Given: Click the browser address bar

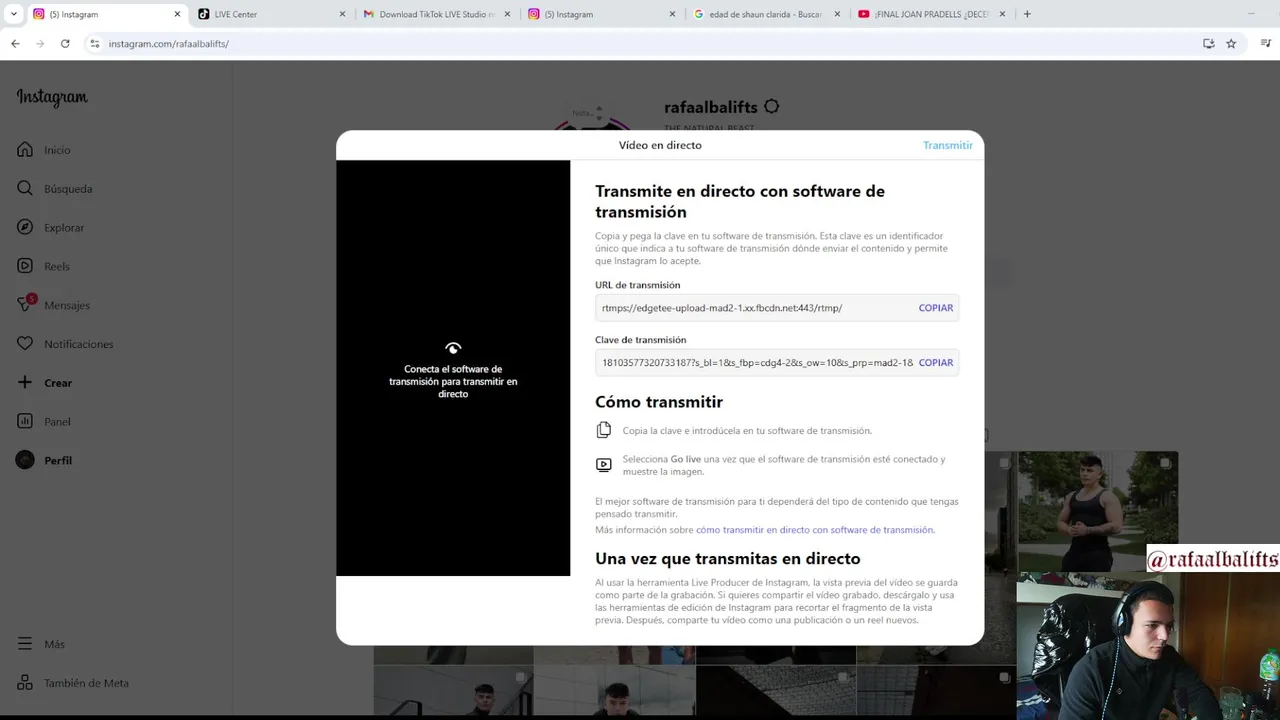Looking at the screenshot, I should click(640, 44).
